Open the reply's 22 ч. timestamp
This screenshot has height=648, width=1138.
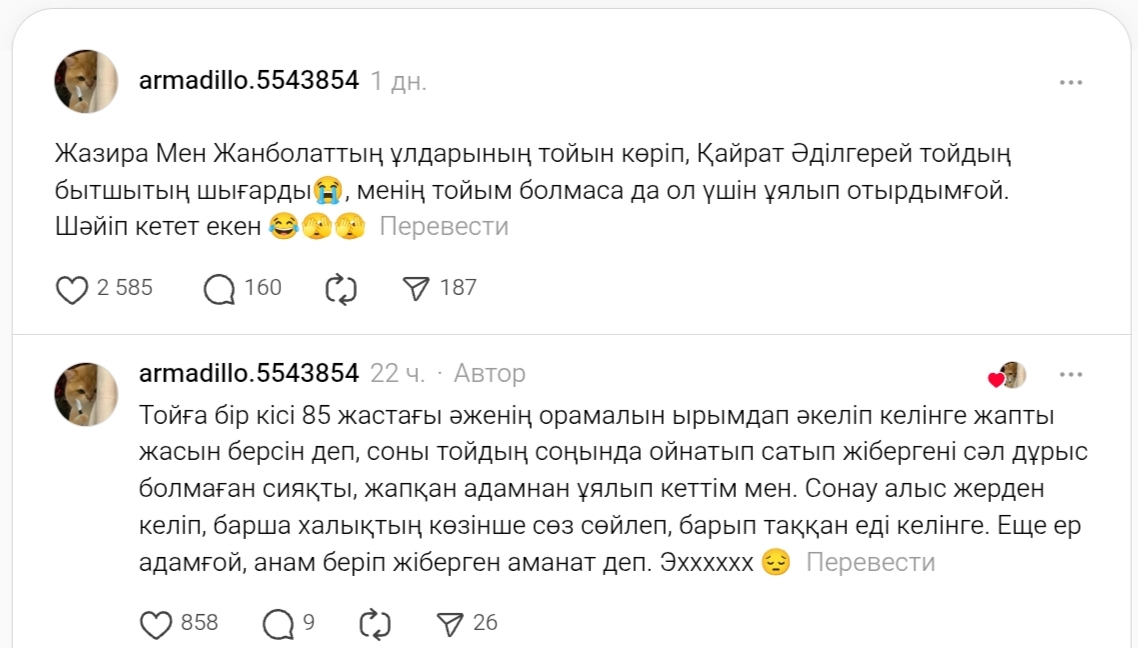coord(397,374)
